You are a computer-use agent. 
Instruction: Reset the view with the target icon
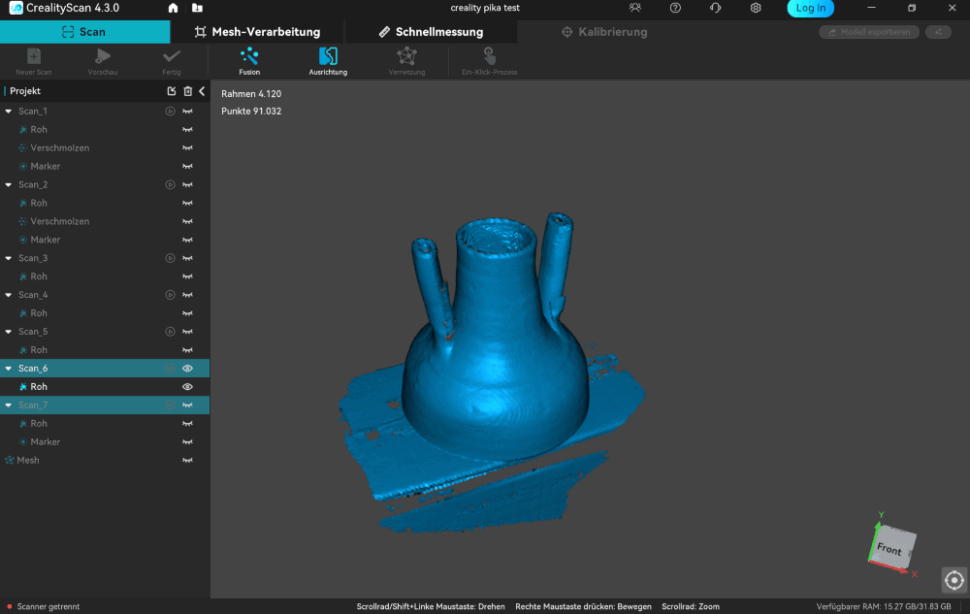click(954, 580)
